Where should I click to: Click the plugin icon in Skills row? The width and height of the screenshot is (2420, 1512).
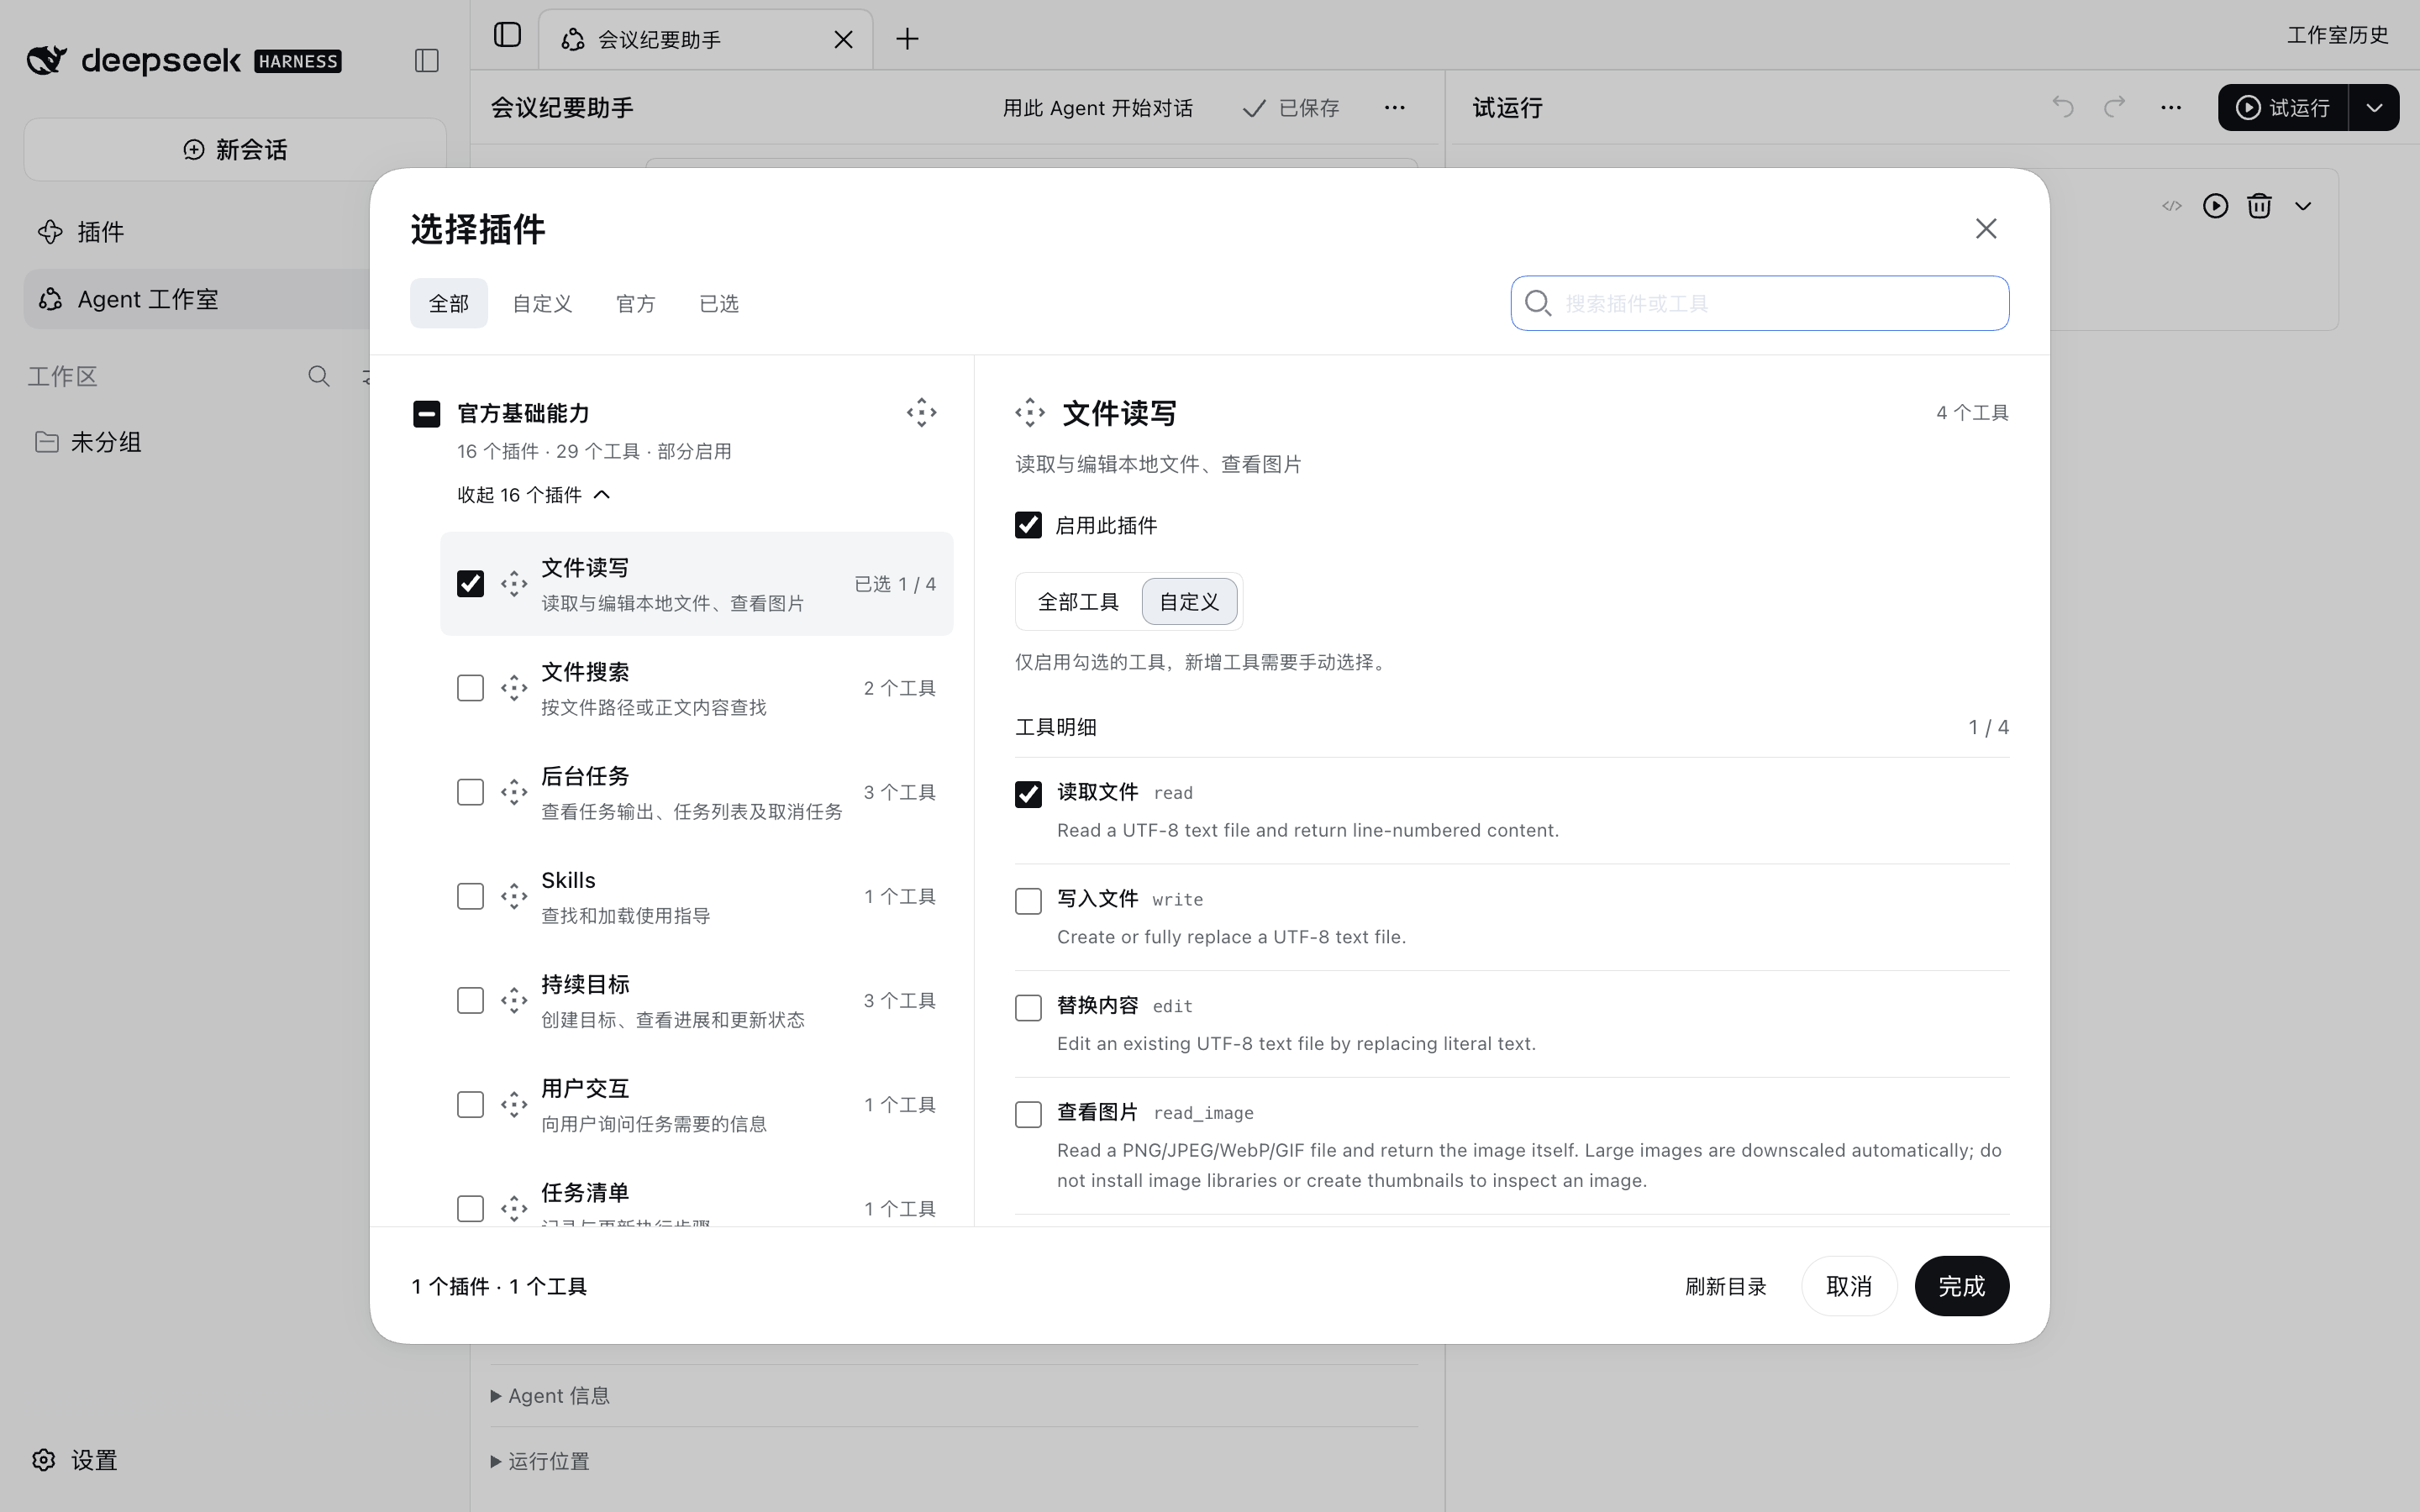pyautogui.click(x=514, y=896)
